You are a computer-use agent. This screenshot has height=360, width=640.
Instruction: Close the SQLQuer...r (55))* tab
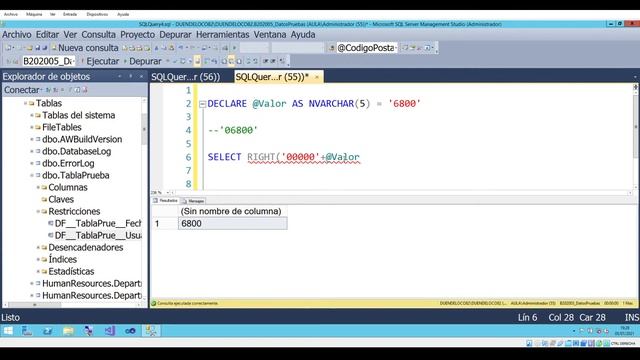point(317,77)
